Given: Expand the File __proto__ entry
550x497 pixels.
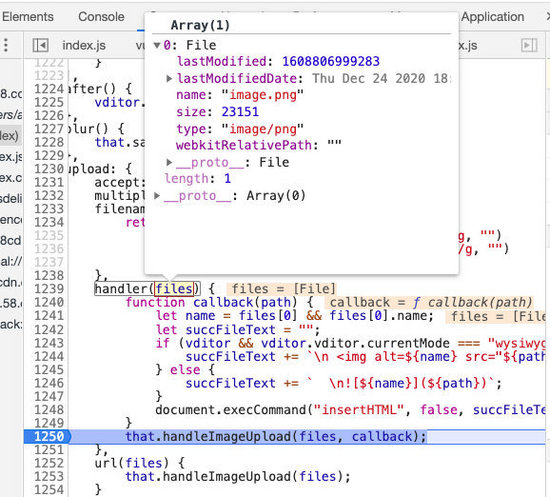Looking at the screenshot, I should [169, 162].
